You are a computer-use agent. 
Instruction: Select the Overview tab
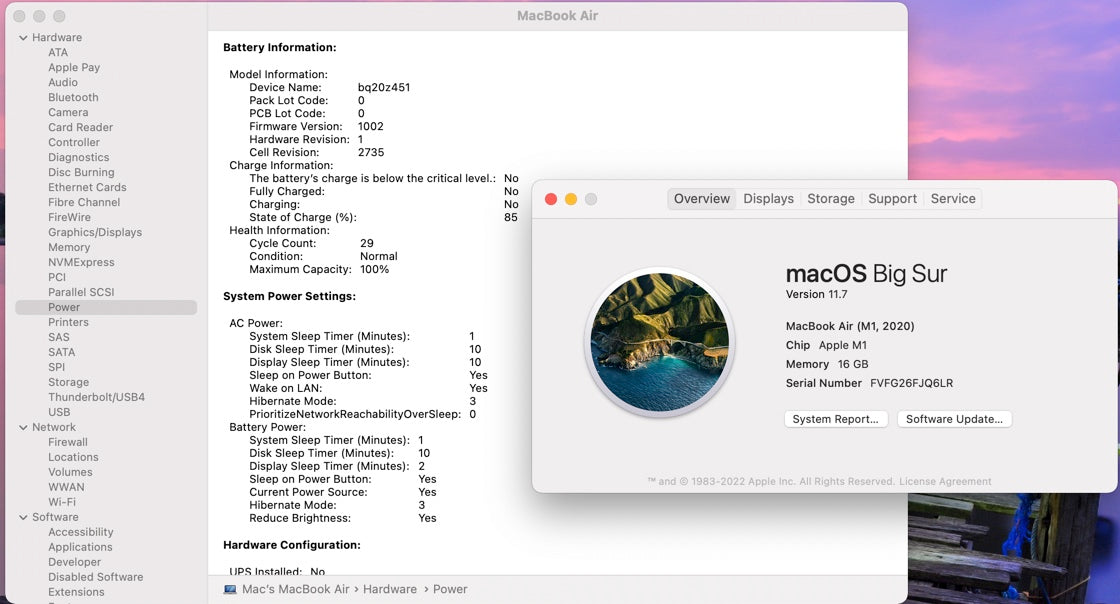(x=701, y=198)
